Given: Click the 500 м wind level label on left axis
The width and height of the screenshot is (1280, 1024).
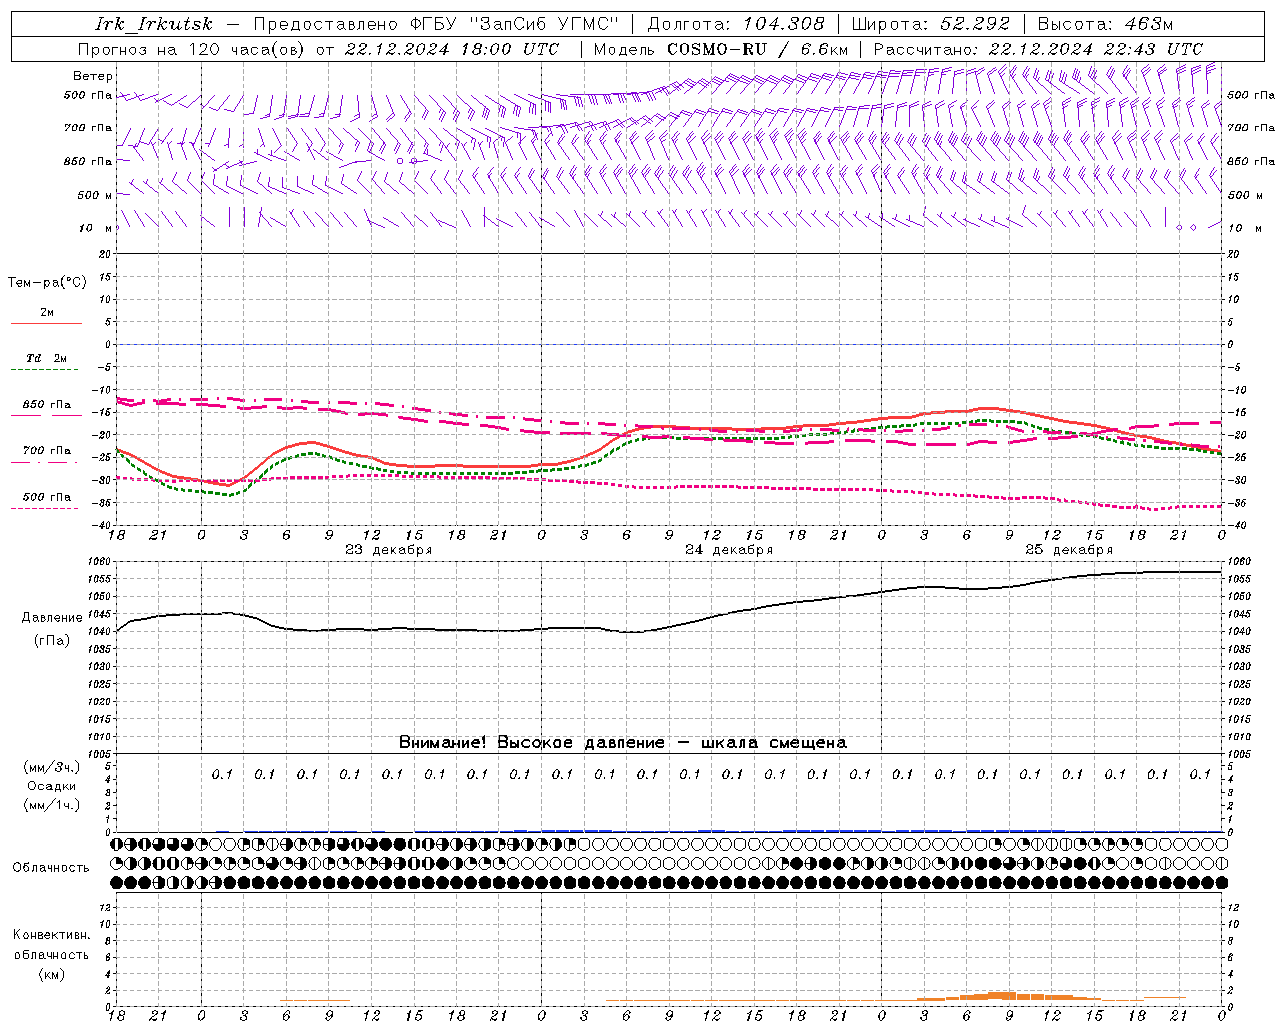Looking at the screenshot, I should 96,195.
